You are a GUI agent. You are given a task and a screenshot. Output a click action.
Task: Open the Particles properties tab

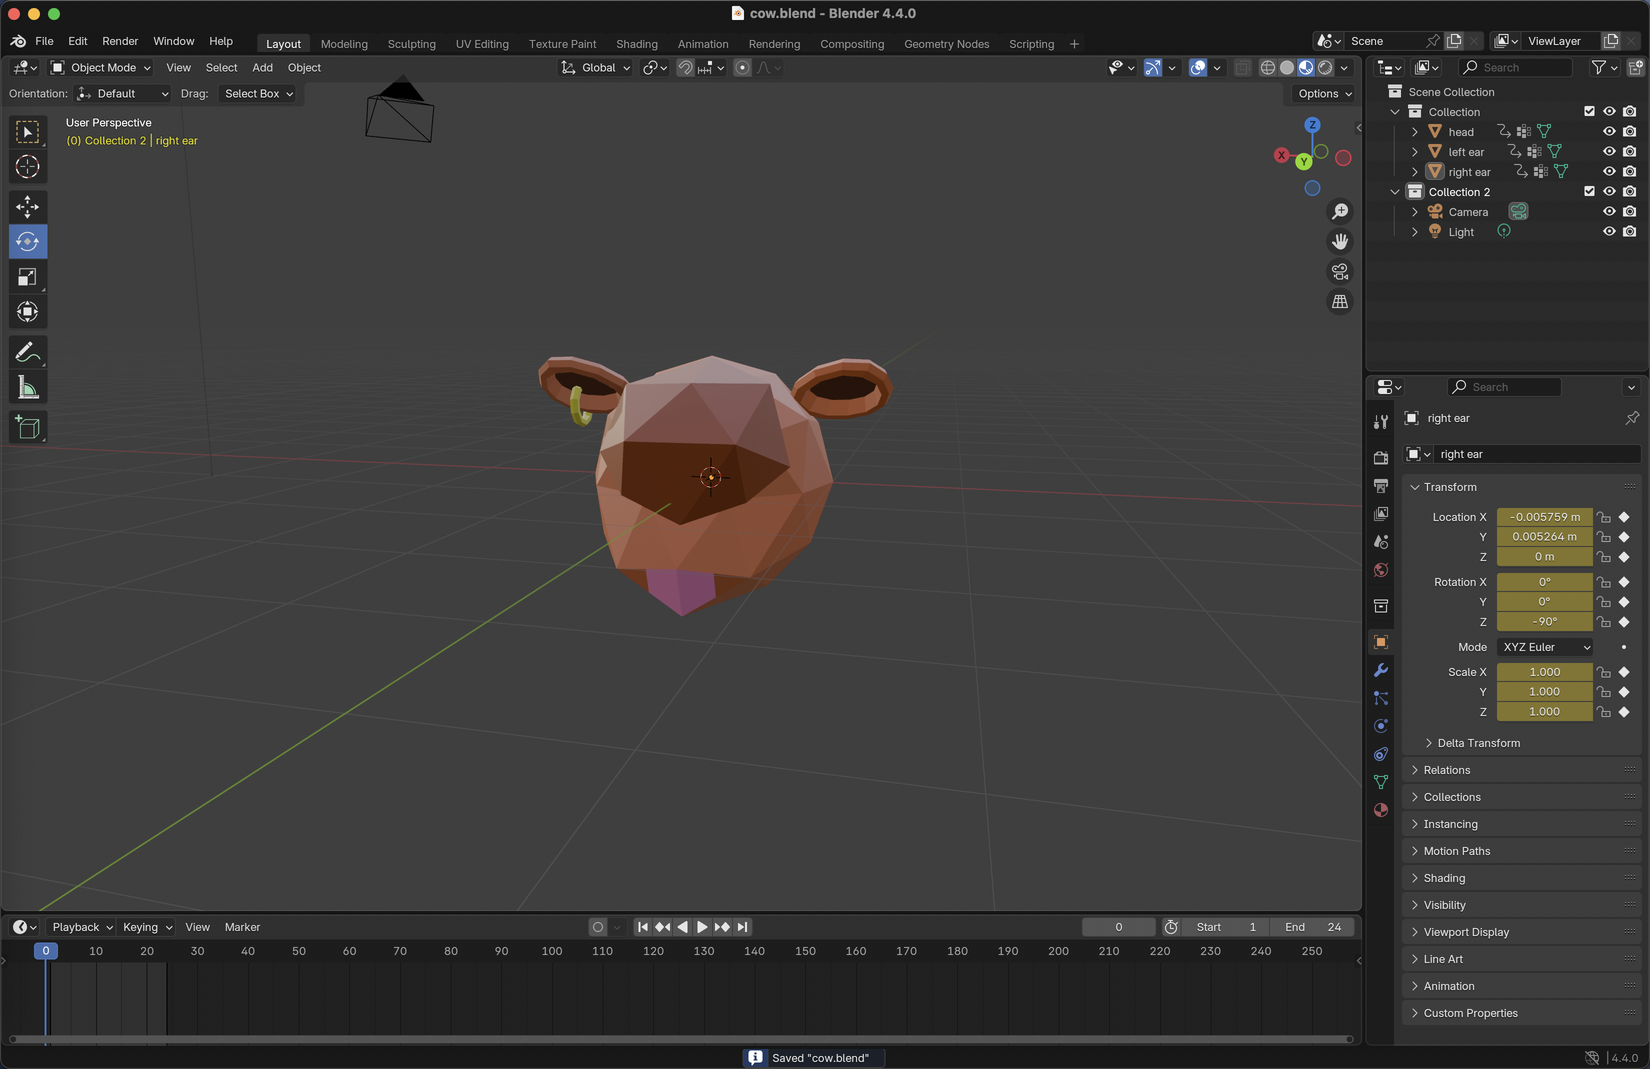click(1381, 698)
